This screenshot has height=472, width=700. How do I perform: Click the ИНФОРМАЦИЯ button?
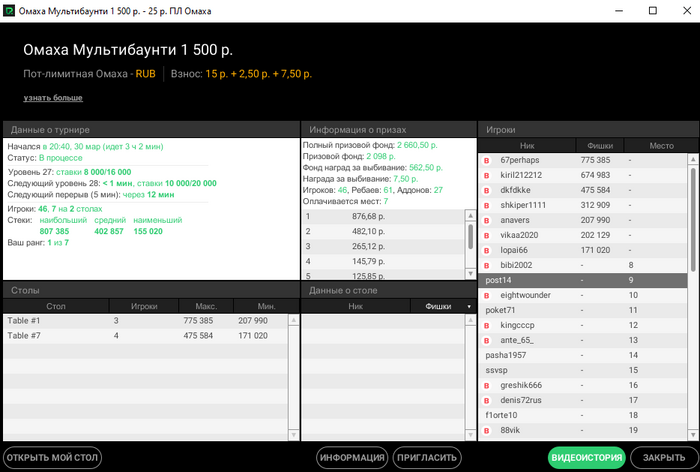tap(352, 458)
